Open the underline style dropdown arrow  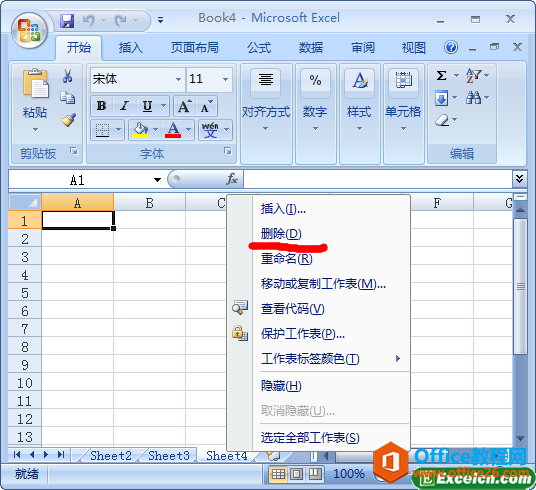[x=163, y=106]
